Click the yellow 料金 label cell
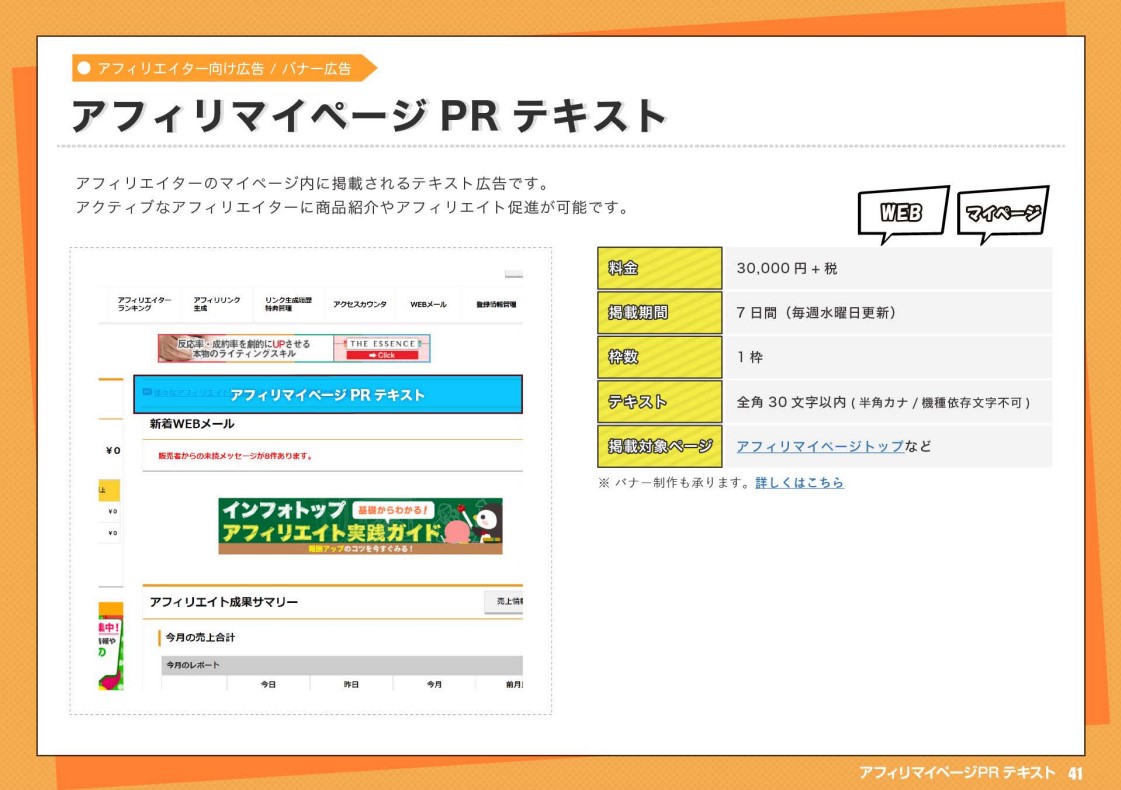The height and width of the screenshot is (790, 1121). point(659,268)
